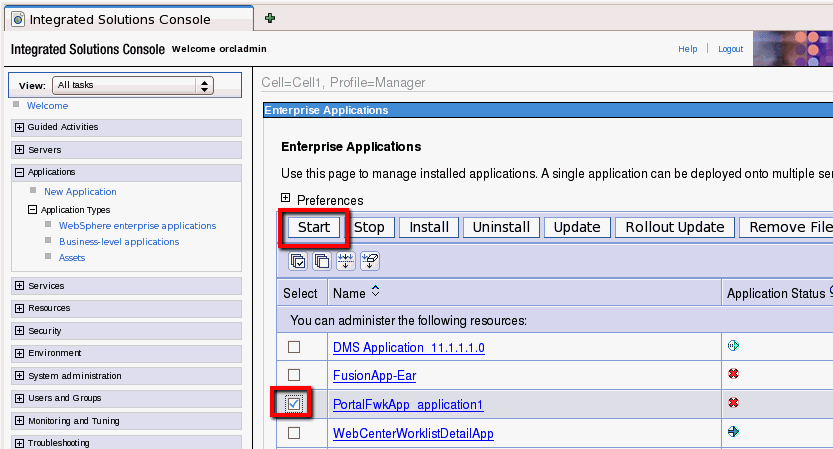This screenshot has height=449, width=833.
Task: Open the WebCenterWorklistDetailApp link
Action: [x=413, y=434]
